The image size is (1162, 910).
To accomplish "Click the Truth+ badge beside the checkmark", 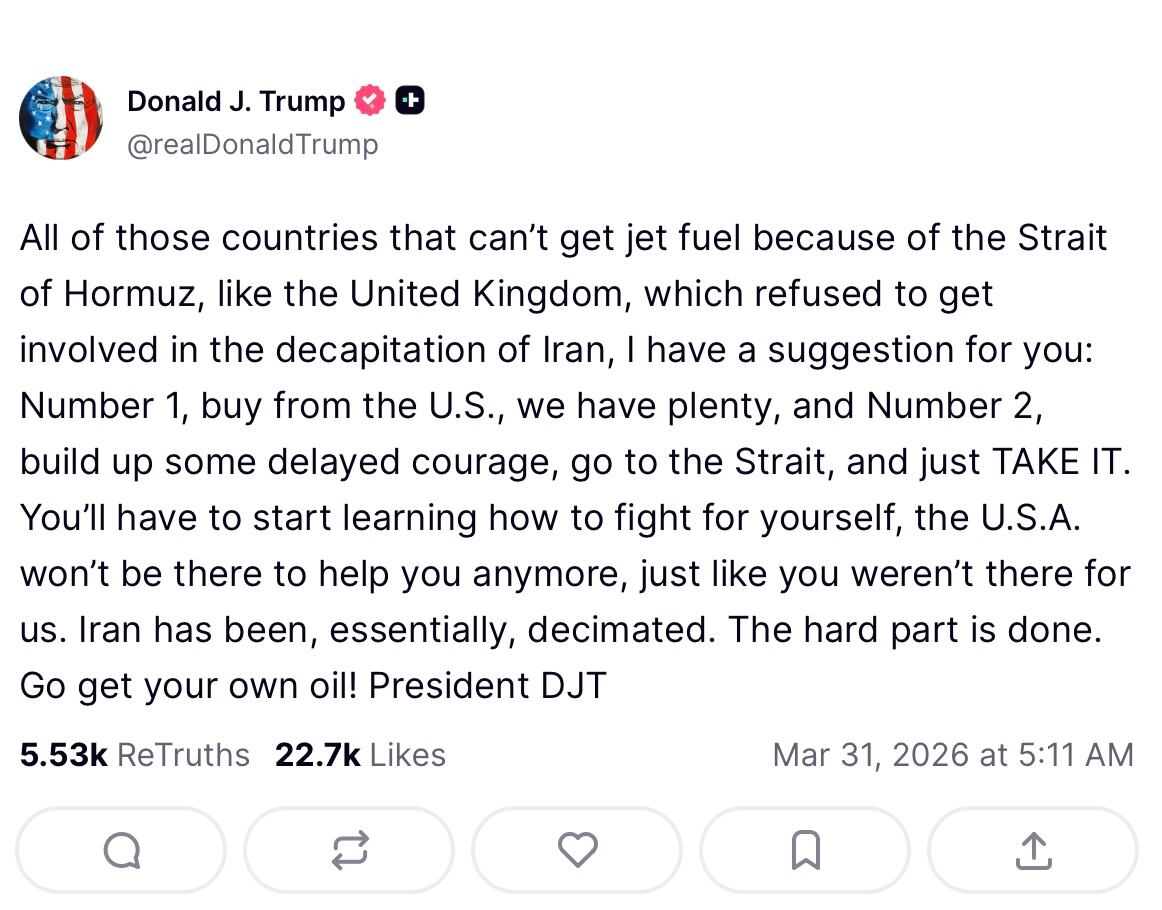I will (x=411, y=100).
